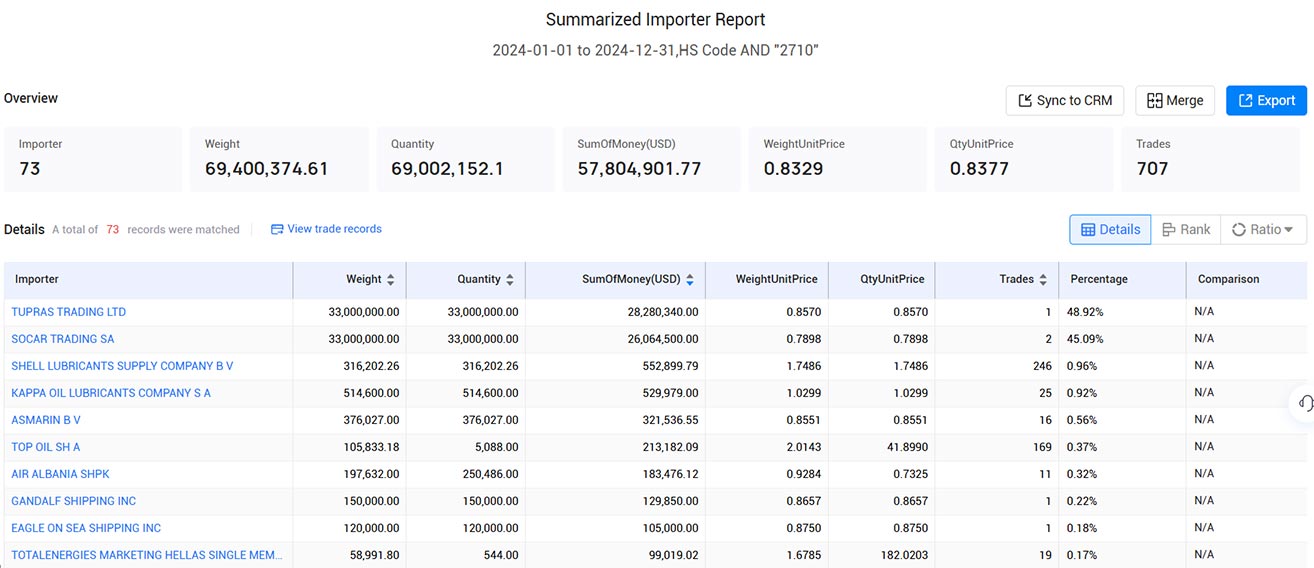
Task: Export the importer report
Action: 1266,101
